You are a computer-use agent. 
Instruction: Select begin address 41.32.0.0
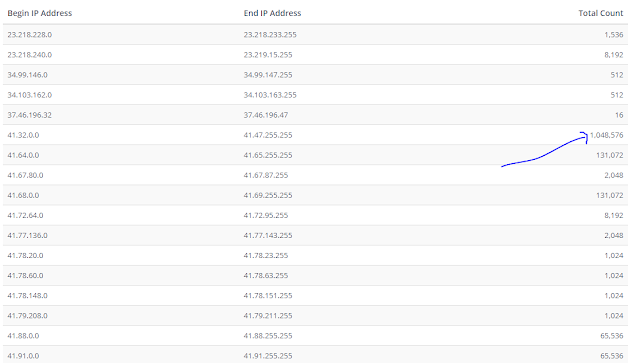pos(23,135)
